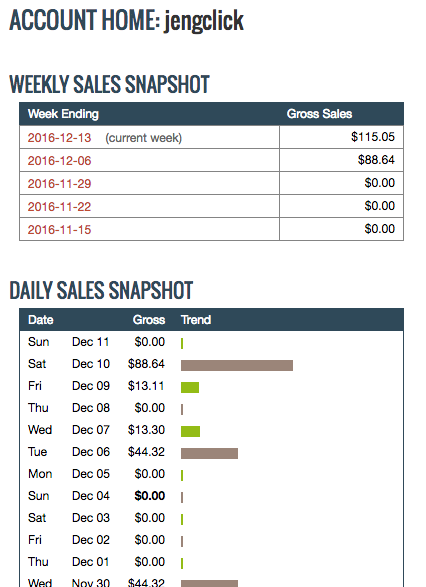This screenshot has width=426, height=587.
Task: Open the 2016-11-29 weekly sales link
Action: pos(59,183)
